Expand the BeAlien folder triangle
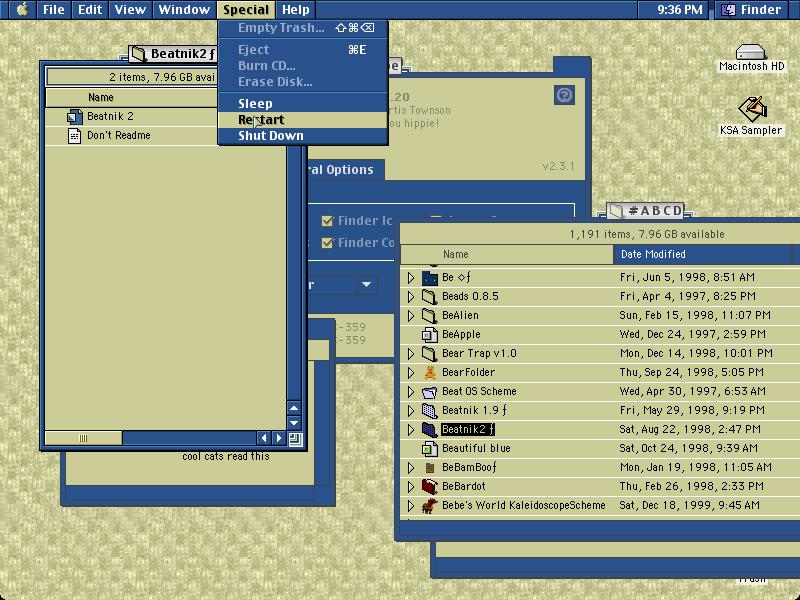This screenshot has width=800, height=600. (x=411, y=316)
